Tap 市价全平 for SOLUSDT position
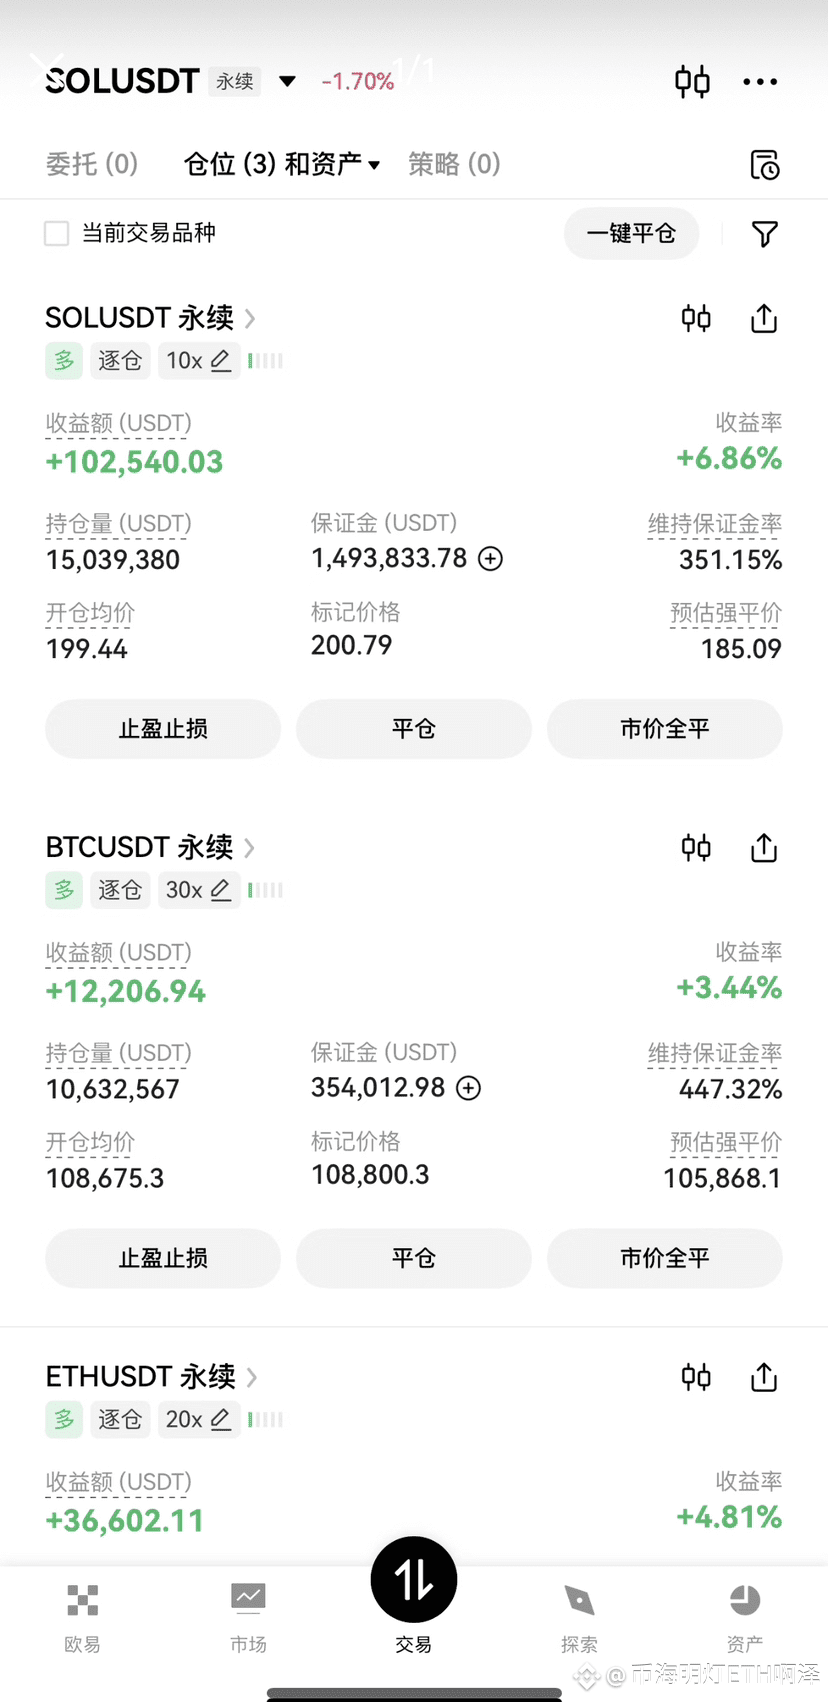Image resolution: width=828 pixels, height=1702 pixels. point(665,729)
